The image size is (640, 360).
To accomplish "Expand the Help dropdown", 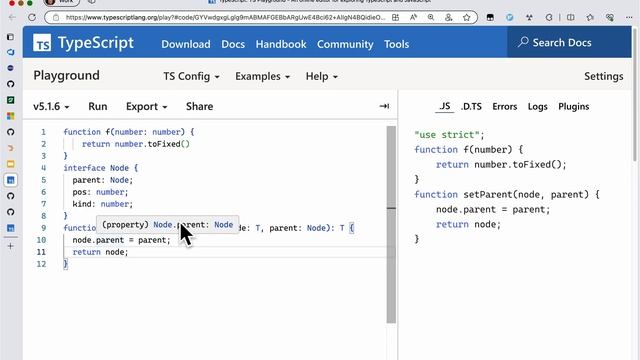I will 322,76.
